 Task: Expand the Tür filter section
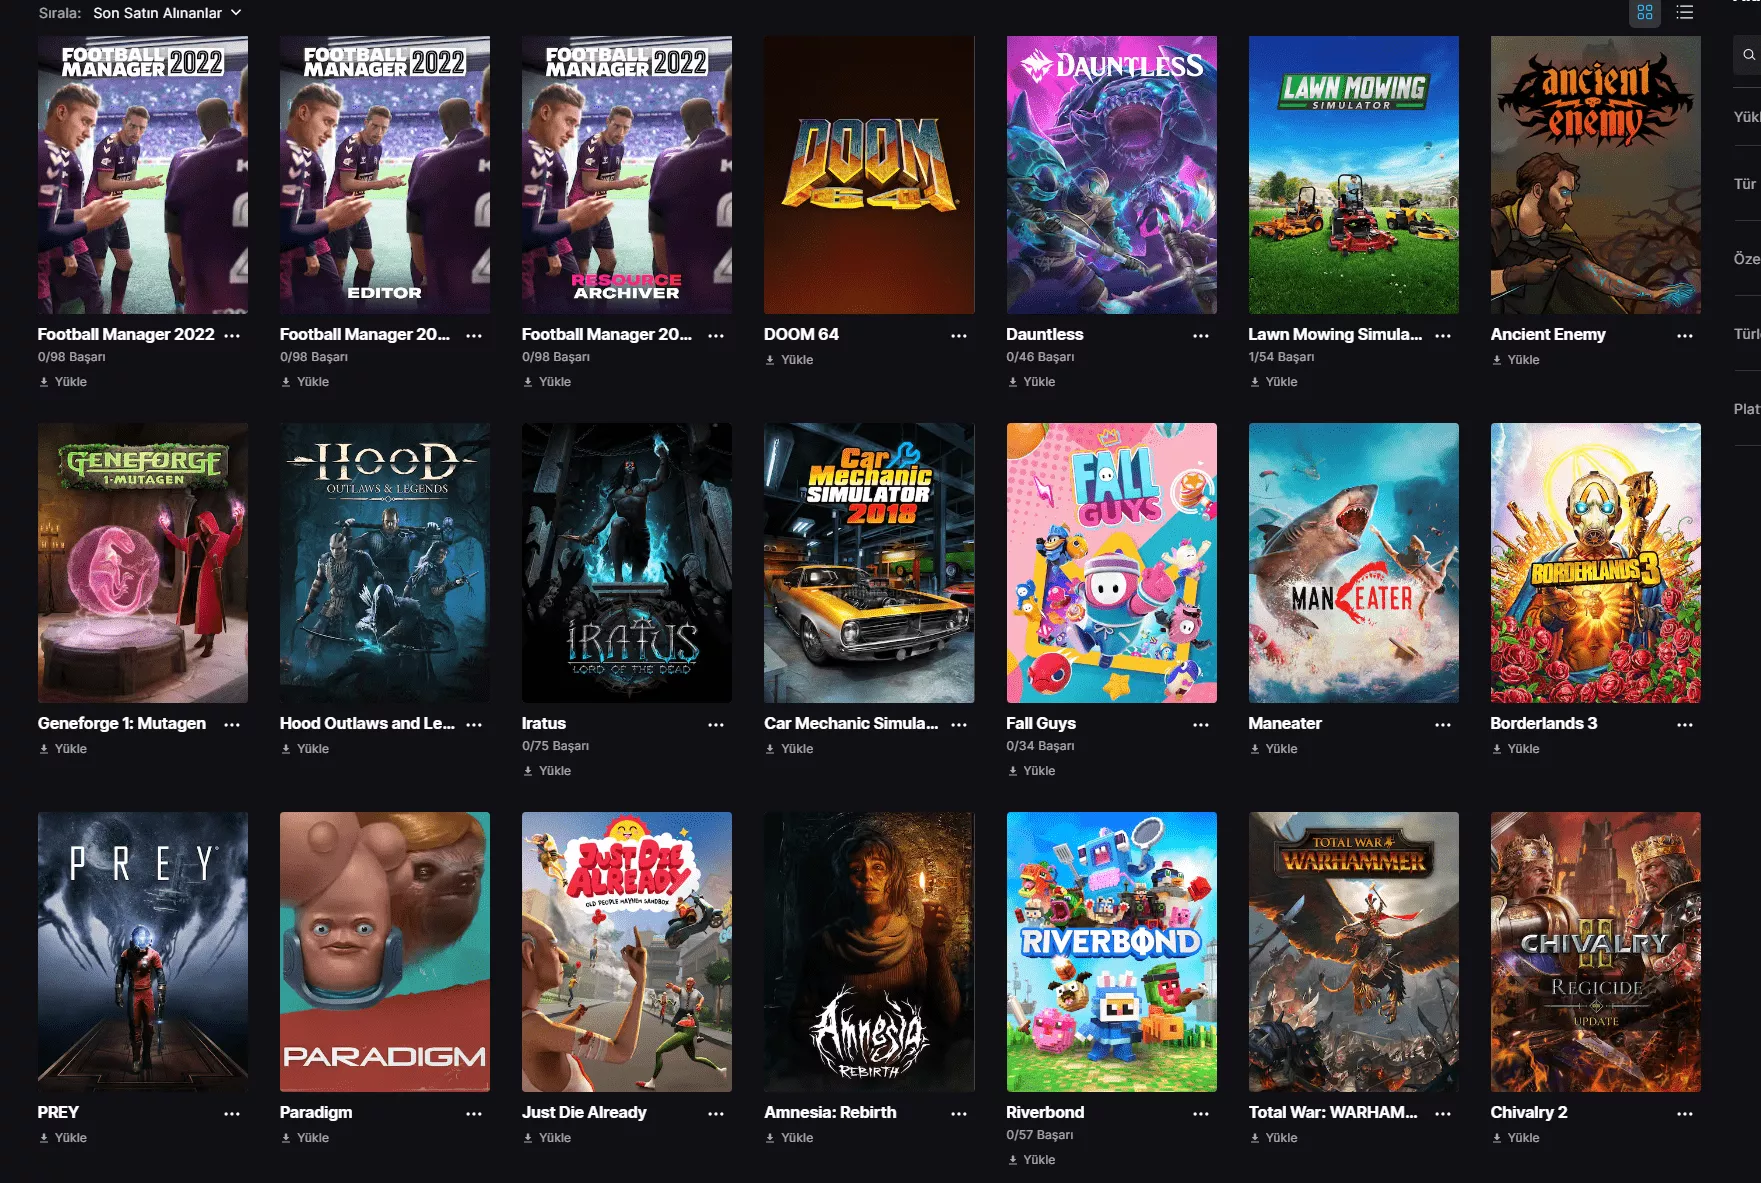point(1746,184)
